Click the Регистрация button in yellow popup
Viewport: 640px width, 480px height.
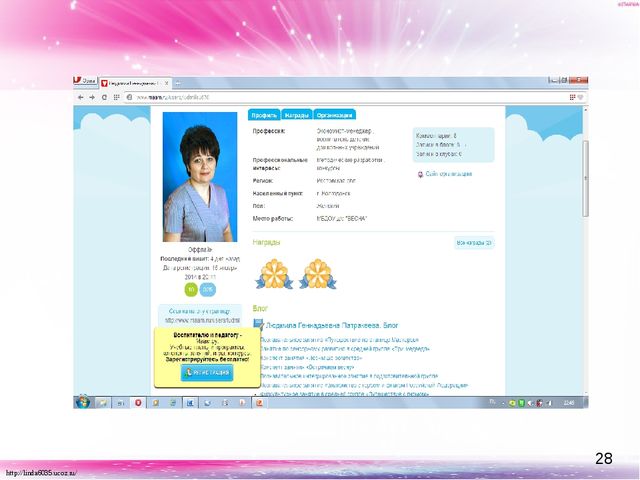pos(207,373)
